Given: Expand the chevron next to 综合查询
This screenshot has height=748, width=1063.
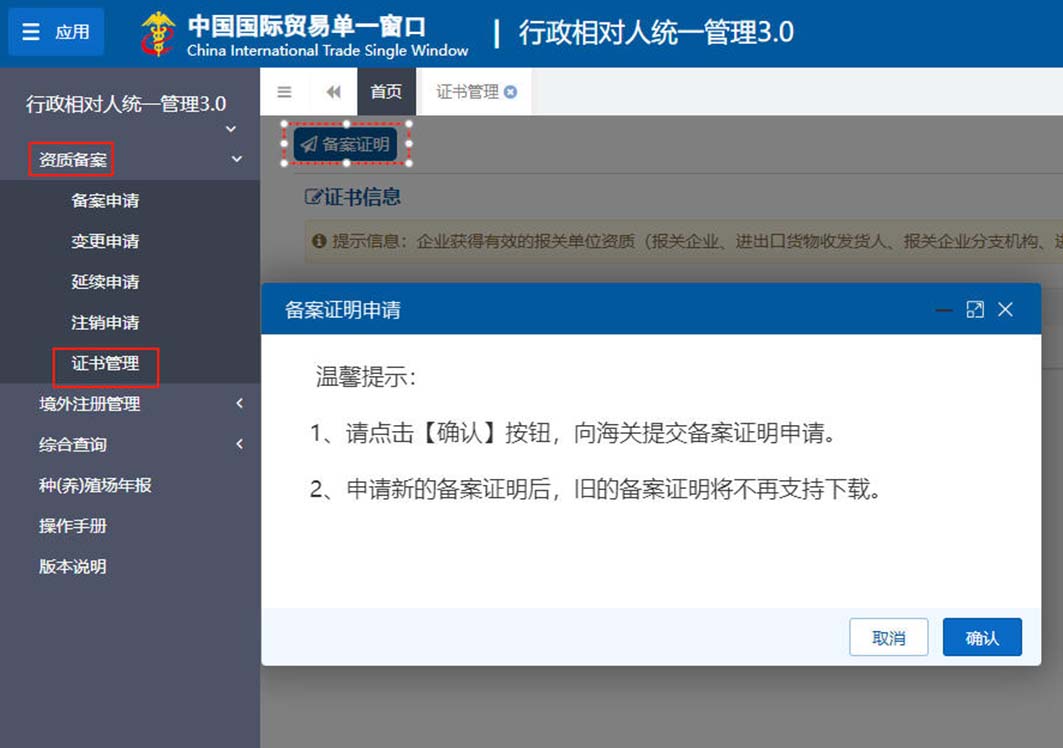Looking at the screenshot, I should [239, 444].
